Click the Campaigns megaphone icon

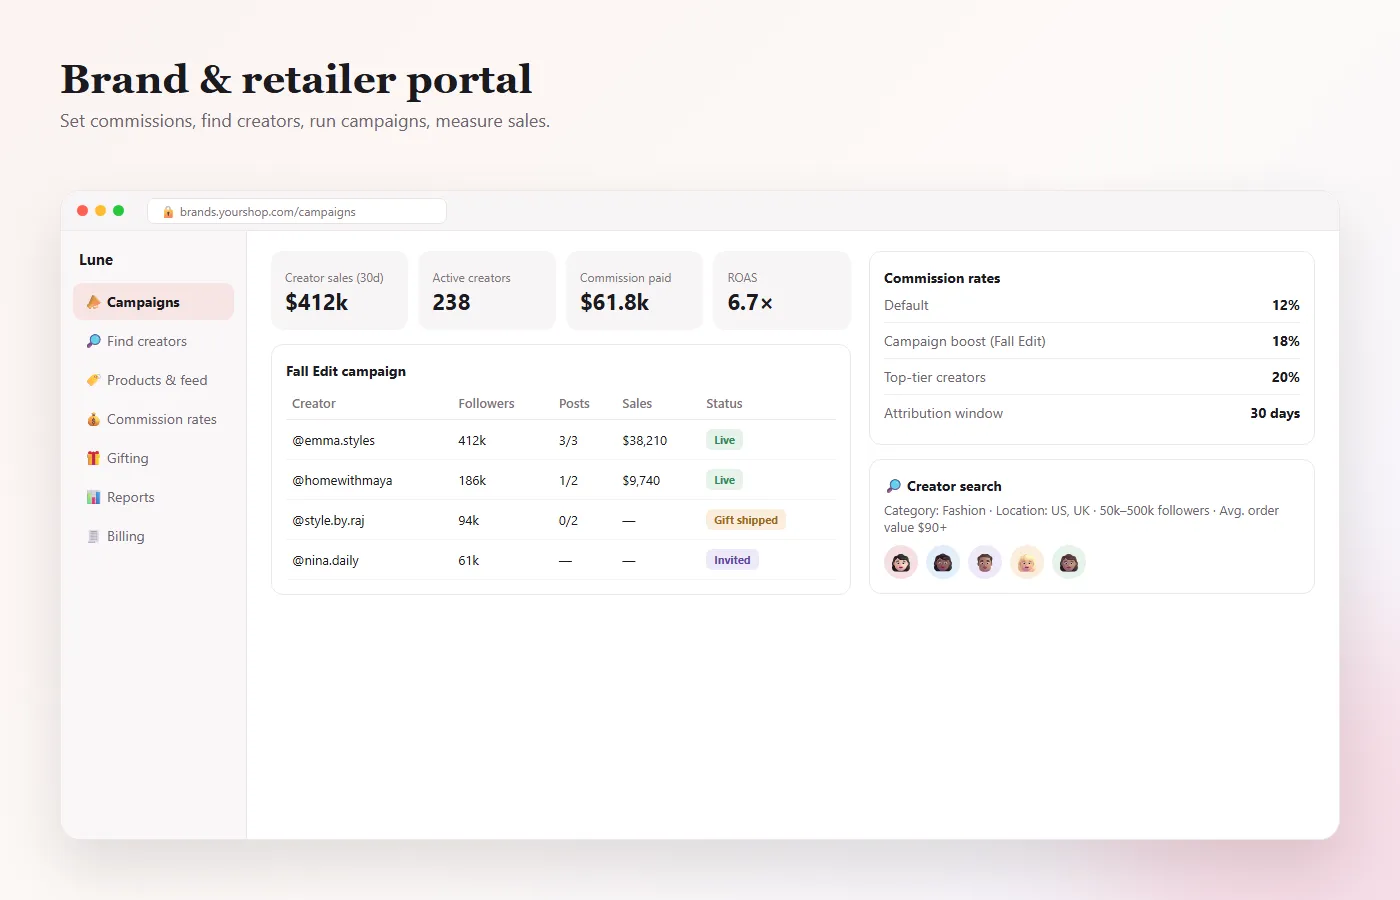pos(93,302)
